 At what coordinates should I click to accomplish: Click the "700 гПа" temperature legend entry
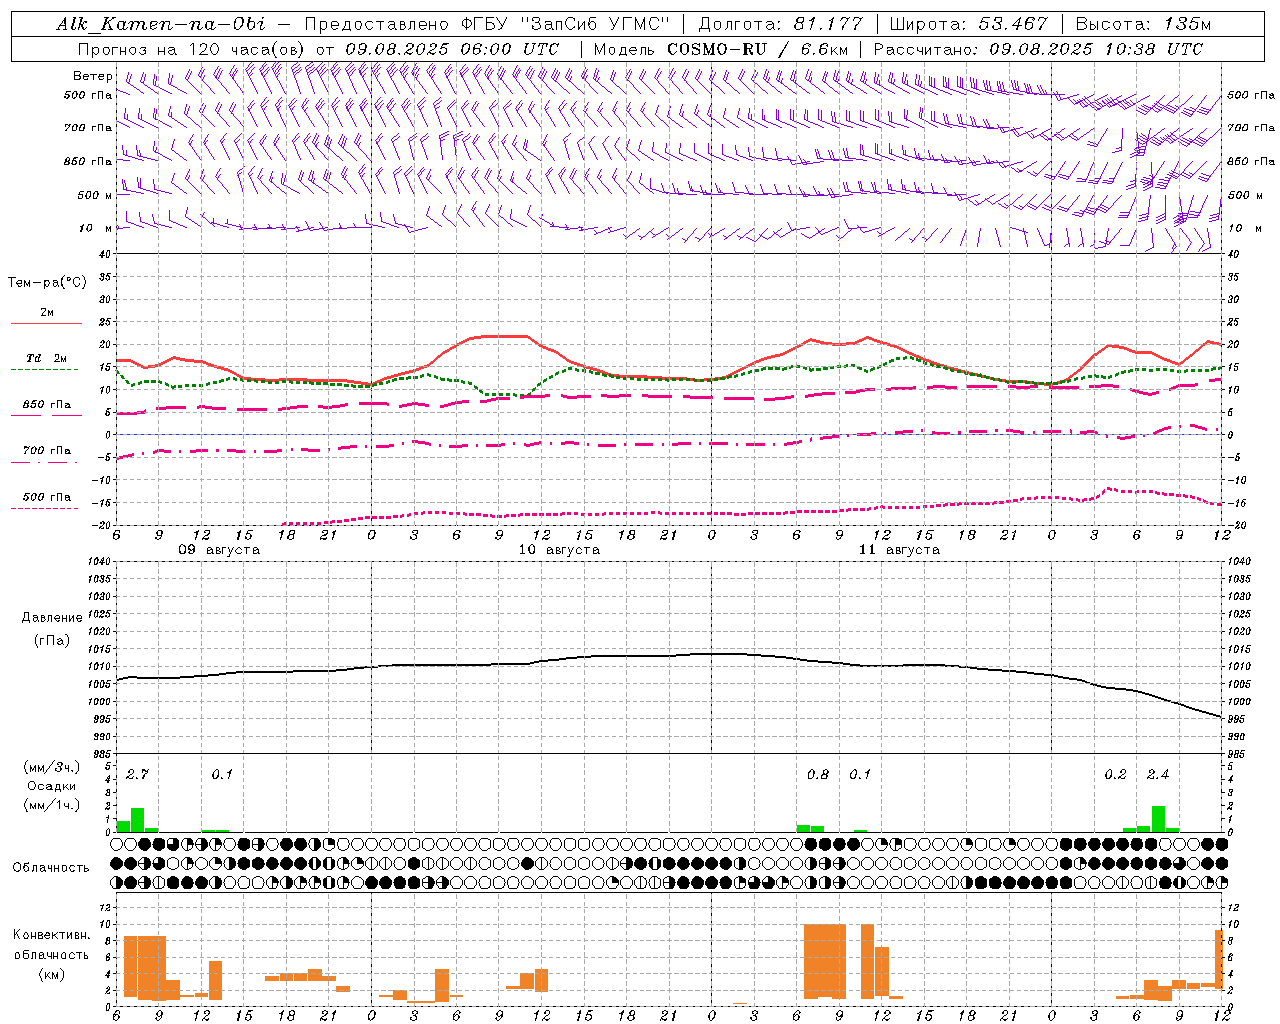[x=47, y=451]
